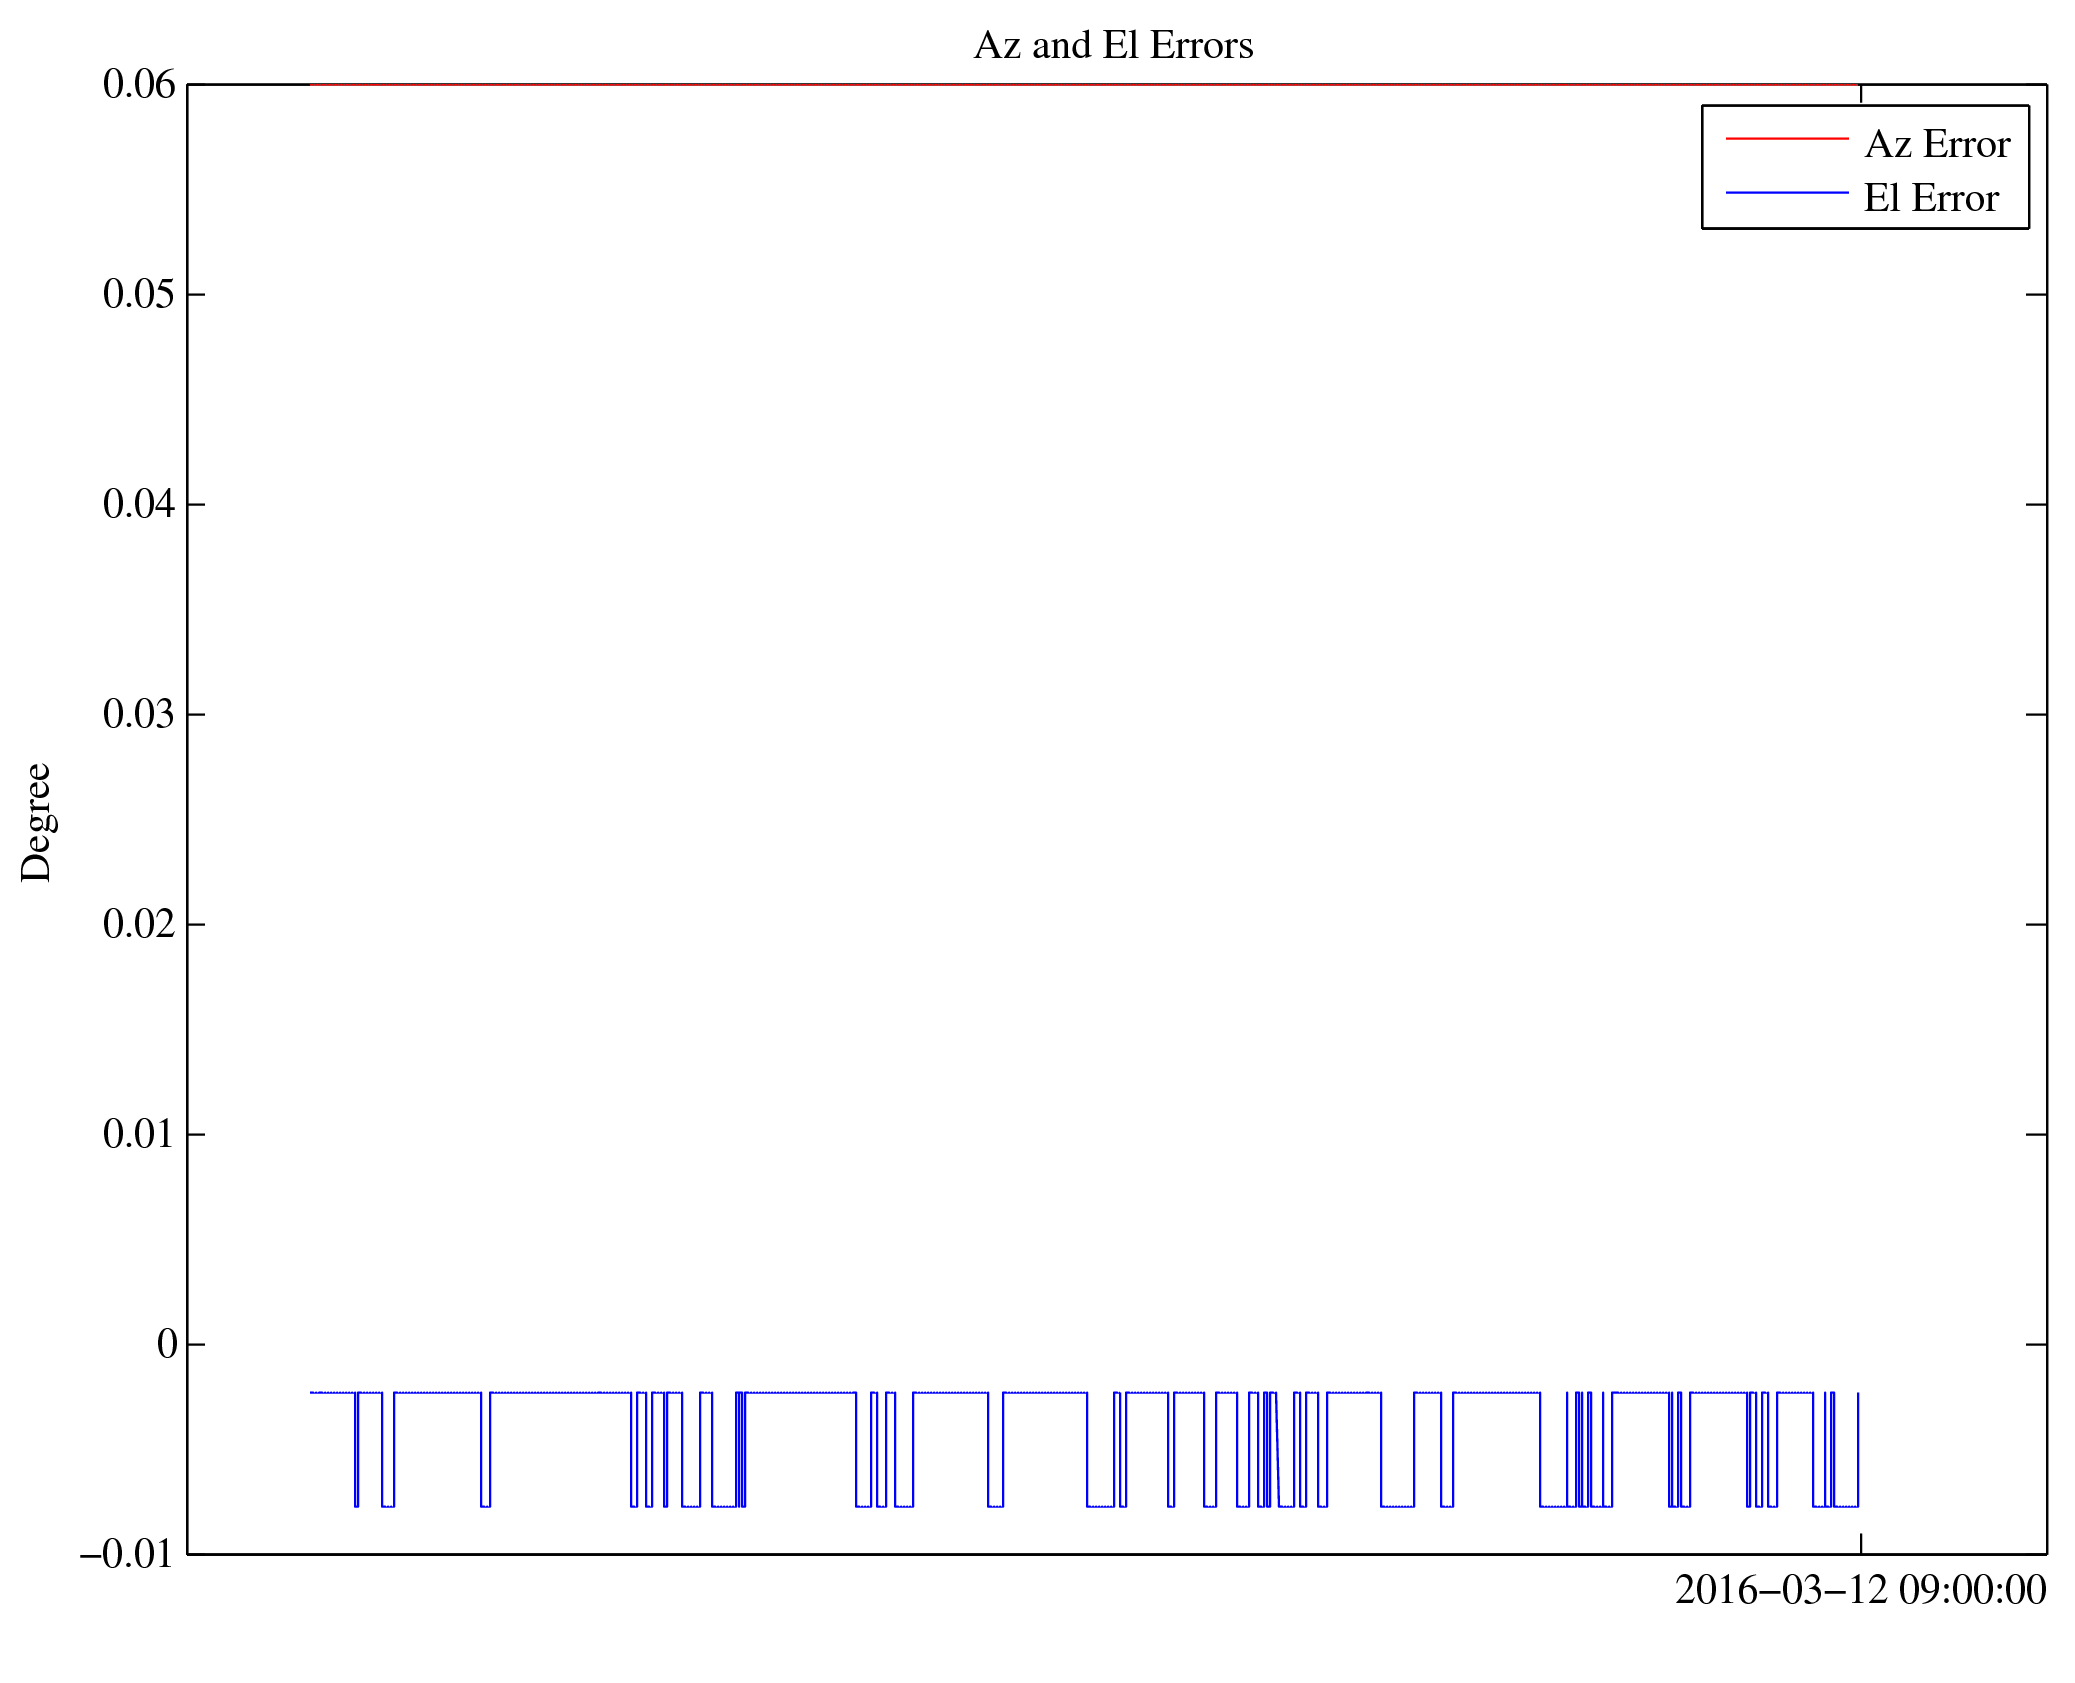The image size is (2075, 1683).
Task: Click the 0.02 y-axis tick label
Action: click(138, 924)
